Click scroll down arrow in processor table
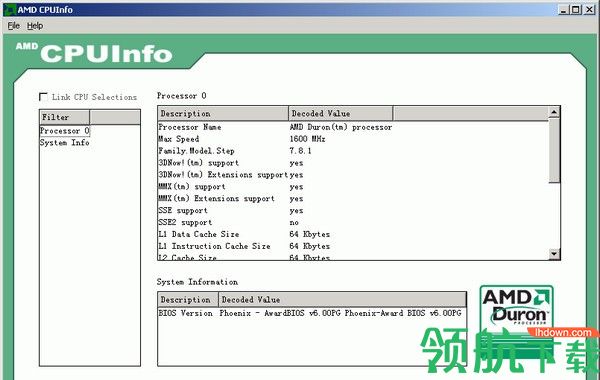The width and height of the screenshot is (600, 380). pyautogui.click(x=554, y=254)
